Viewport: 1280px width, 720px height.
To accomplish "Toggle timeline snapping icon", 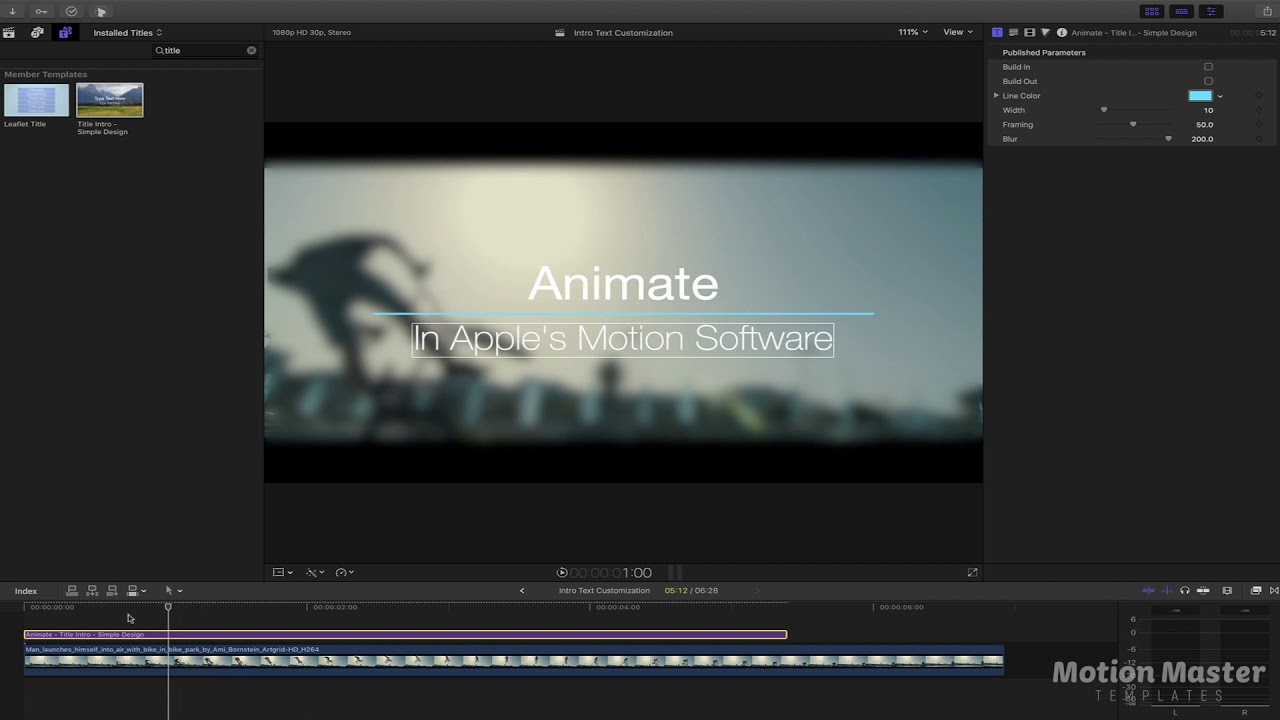I will pos(1203,591).
